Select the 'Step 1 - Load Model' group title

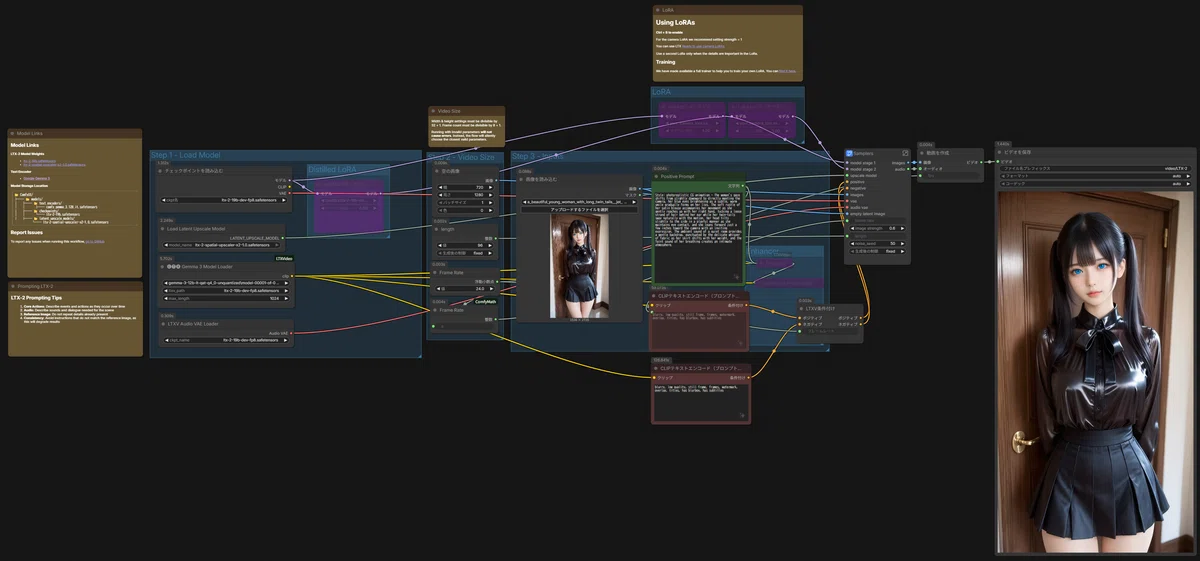(185, 155)
